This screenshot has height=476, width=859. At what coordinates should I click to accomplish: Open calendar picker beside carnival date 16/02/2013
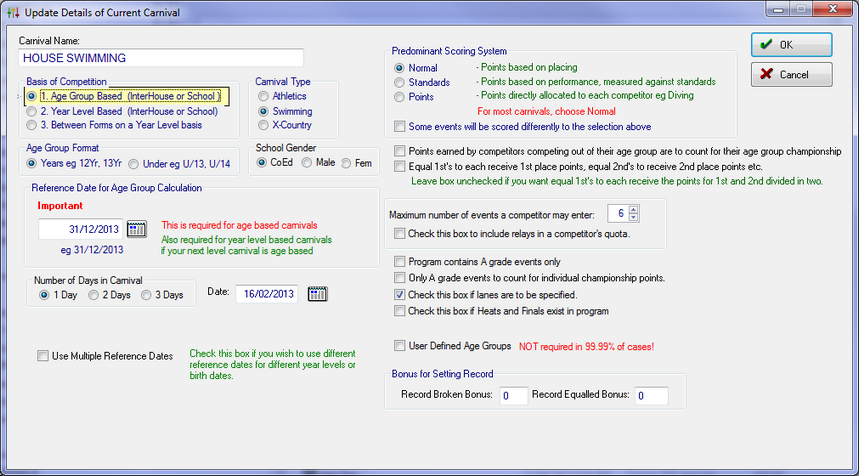[x=318, y=294]
